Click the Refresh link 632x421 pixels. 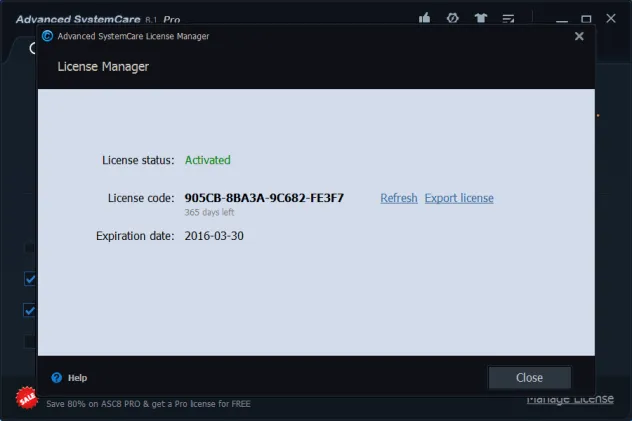[399, 198]
